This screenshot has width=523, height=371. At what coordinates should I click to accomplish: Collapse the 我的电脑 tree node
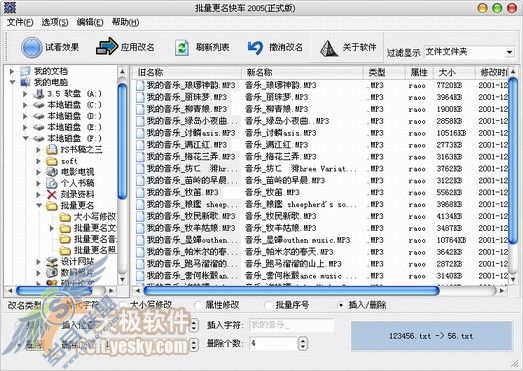tap(12, 82)
